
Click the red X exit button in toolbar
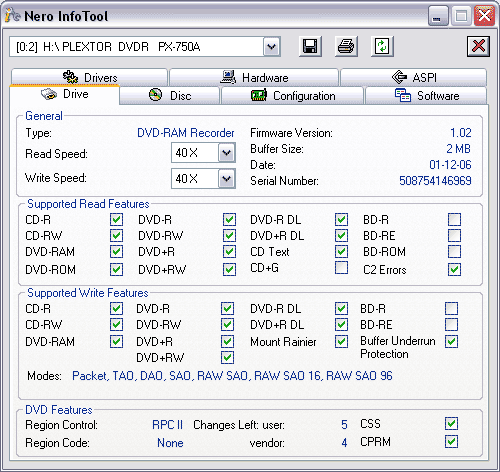coord(478,46)
